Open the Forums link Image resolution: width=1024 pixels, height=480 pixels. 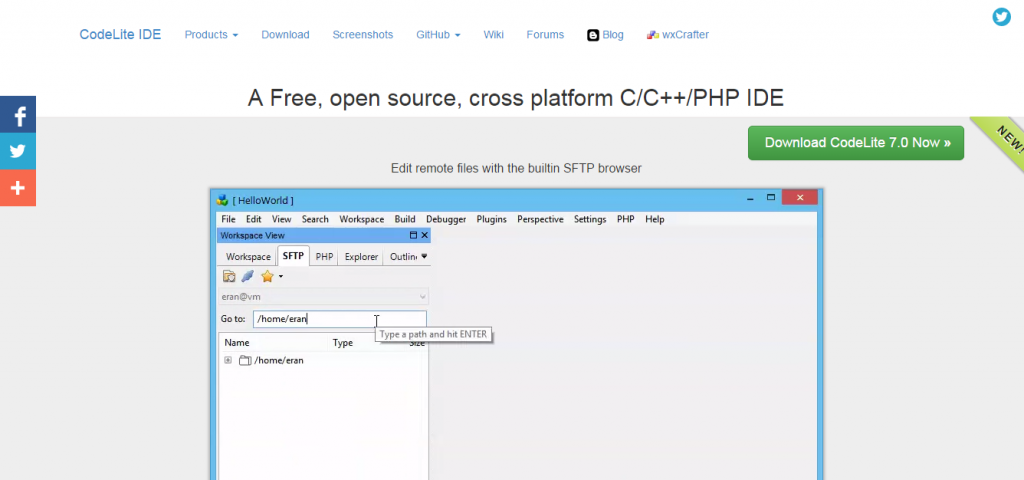[x=545, y=35]
